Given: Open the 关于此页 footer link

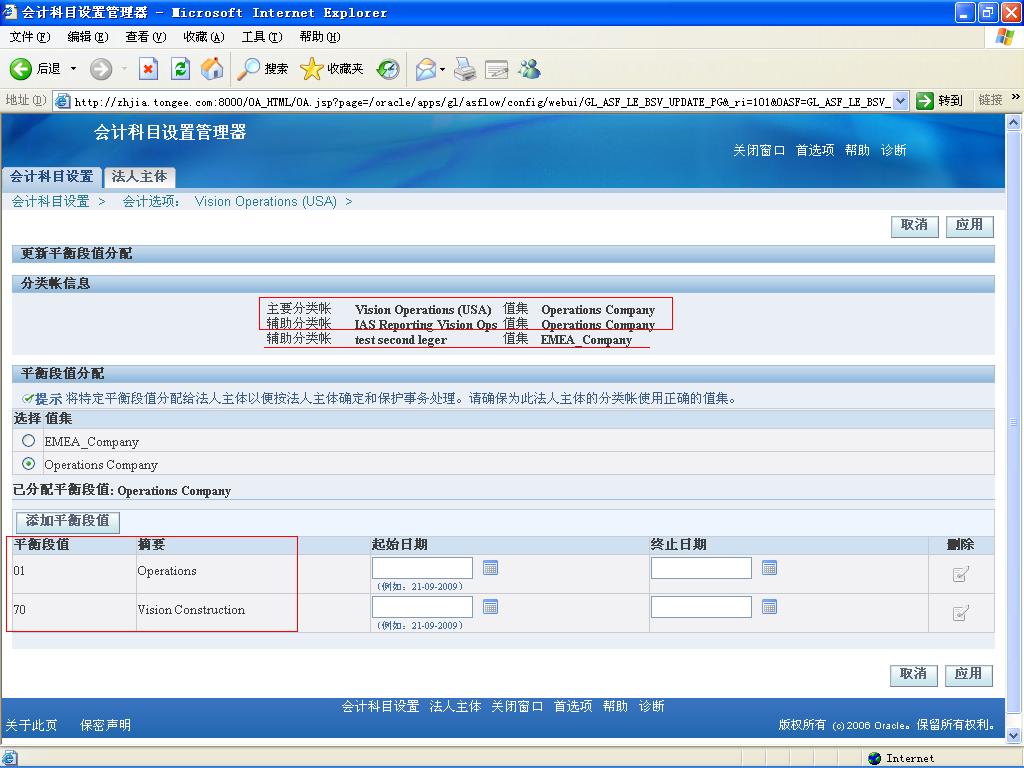Looking at the screenshot, I should [x=31, y=725].
